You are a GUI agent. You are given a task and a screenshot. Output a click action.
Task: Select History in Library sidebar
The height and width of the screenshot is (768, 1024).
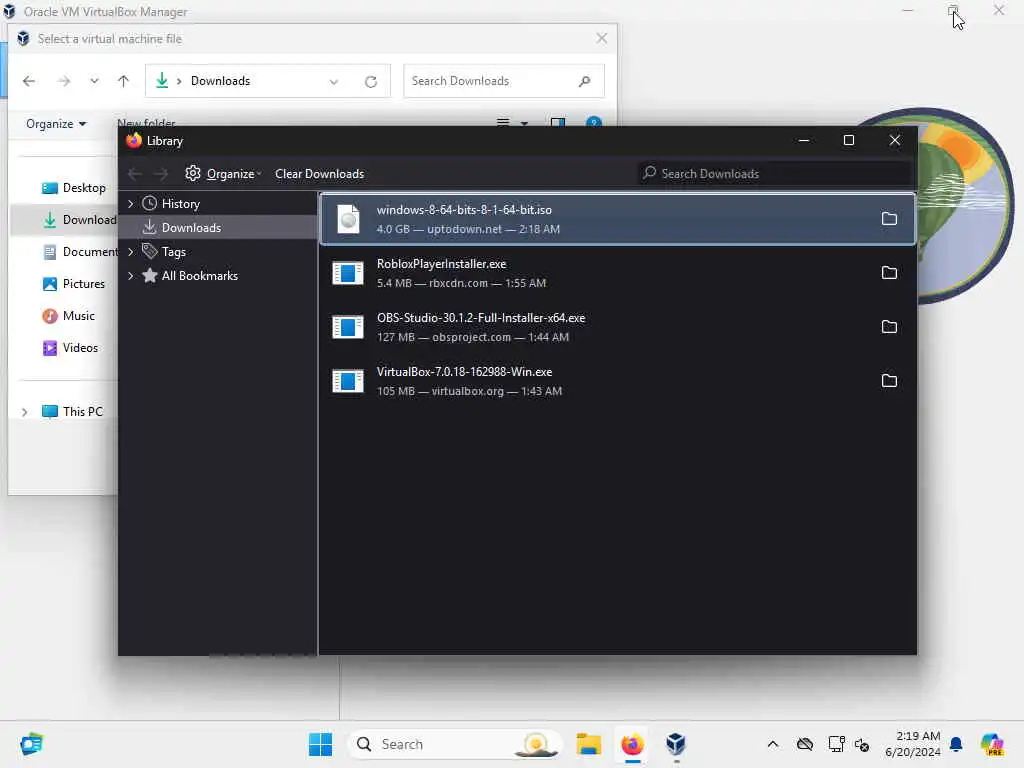180,204
